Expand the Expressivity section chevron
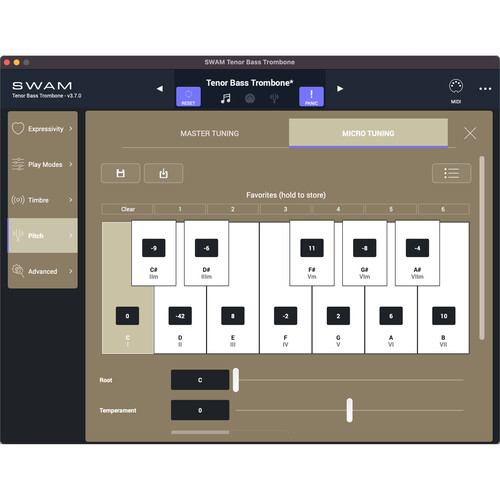The image size is (500, 500). 71,129
